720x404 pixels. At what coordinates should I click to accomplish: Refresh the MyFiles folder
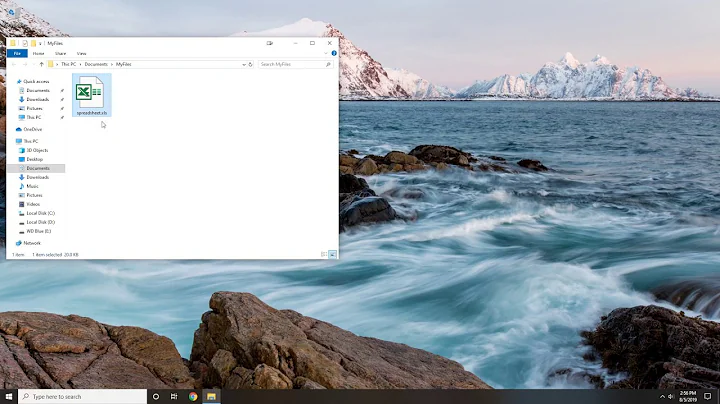[x=250, y=64]
